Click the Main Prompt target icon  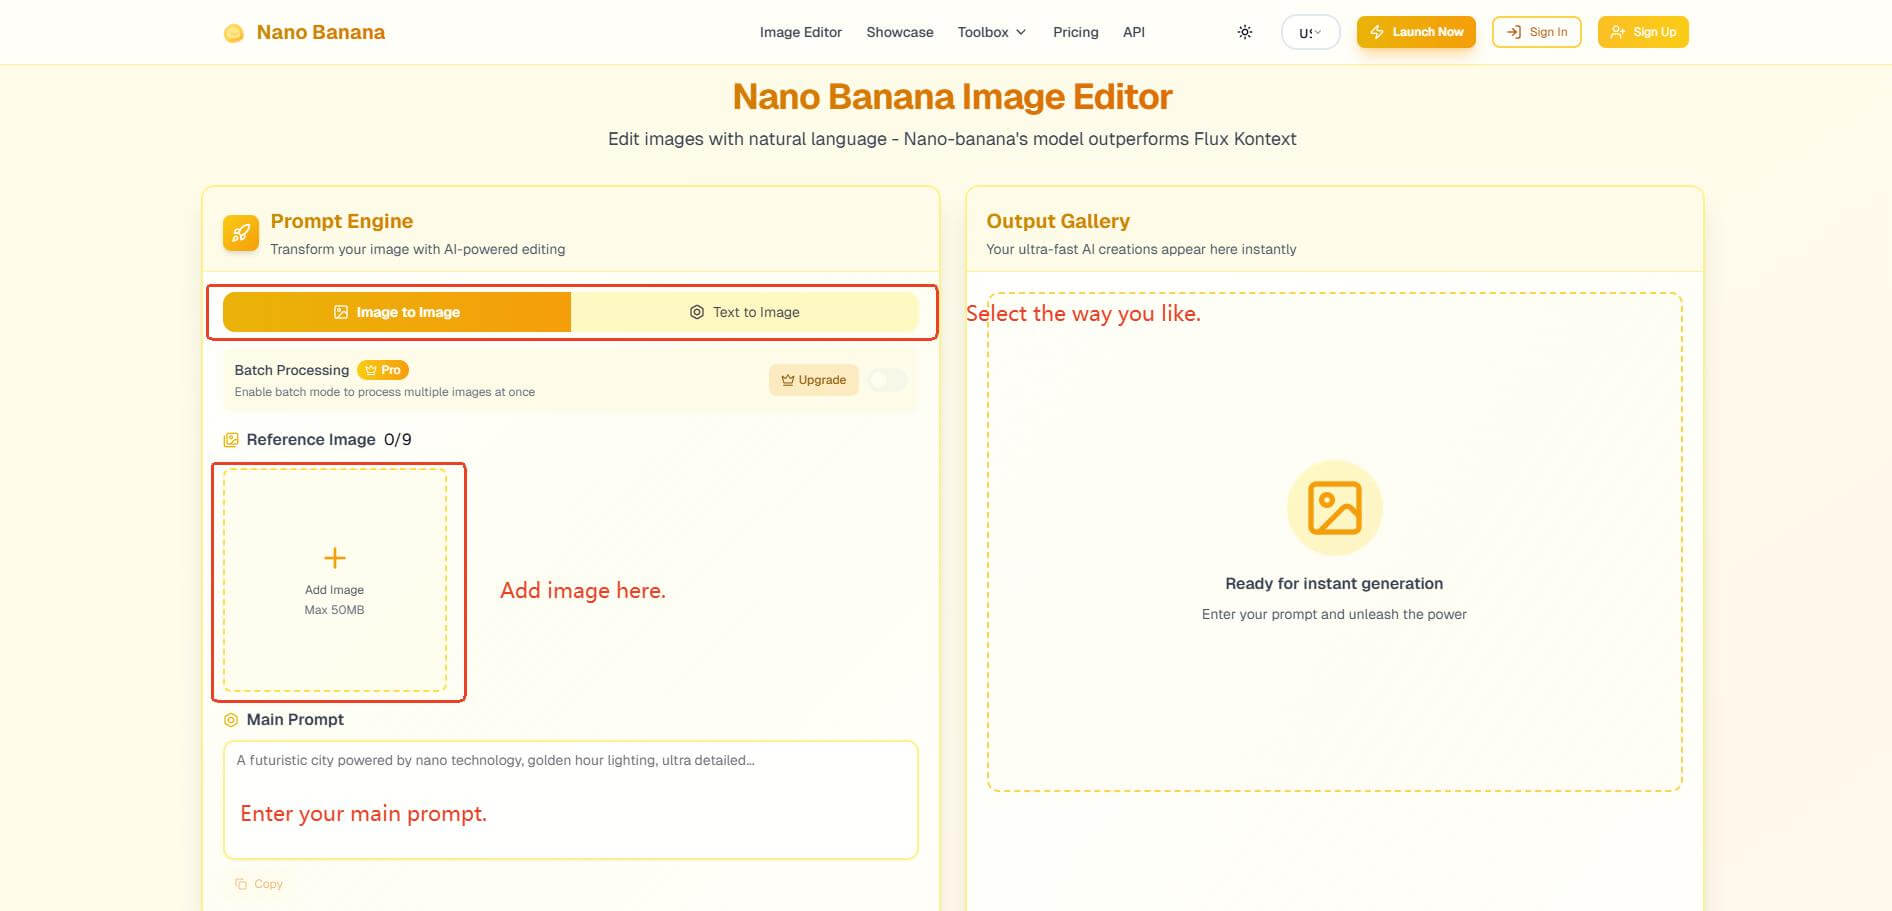(231, 719)
